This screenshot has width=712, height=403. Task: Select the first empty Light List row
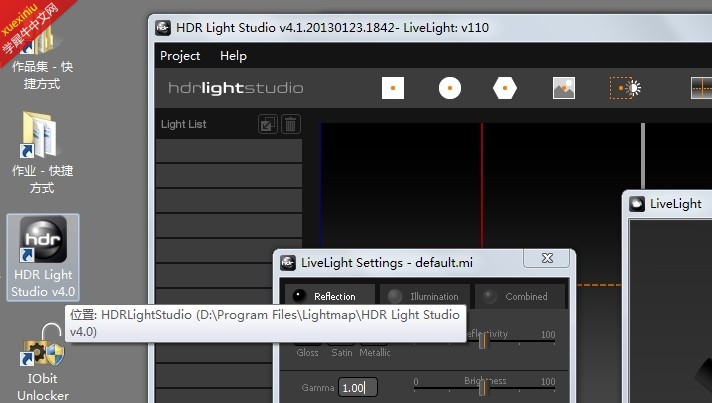pos(229,151)
